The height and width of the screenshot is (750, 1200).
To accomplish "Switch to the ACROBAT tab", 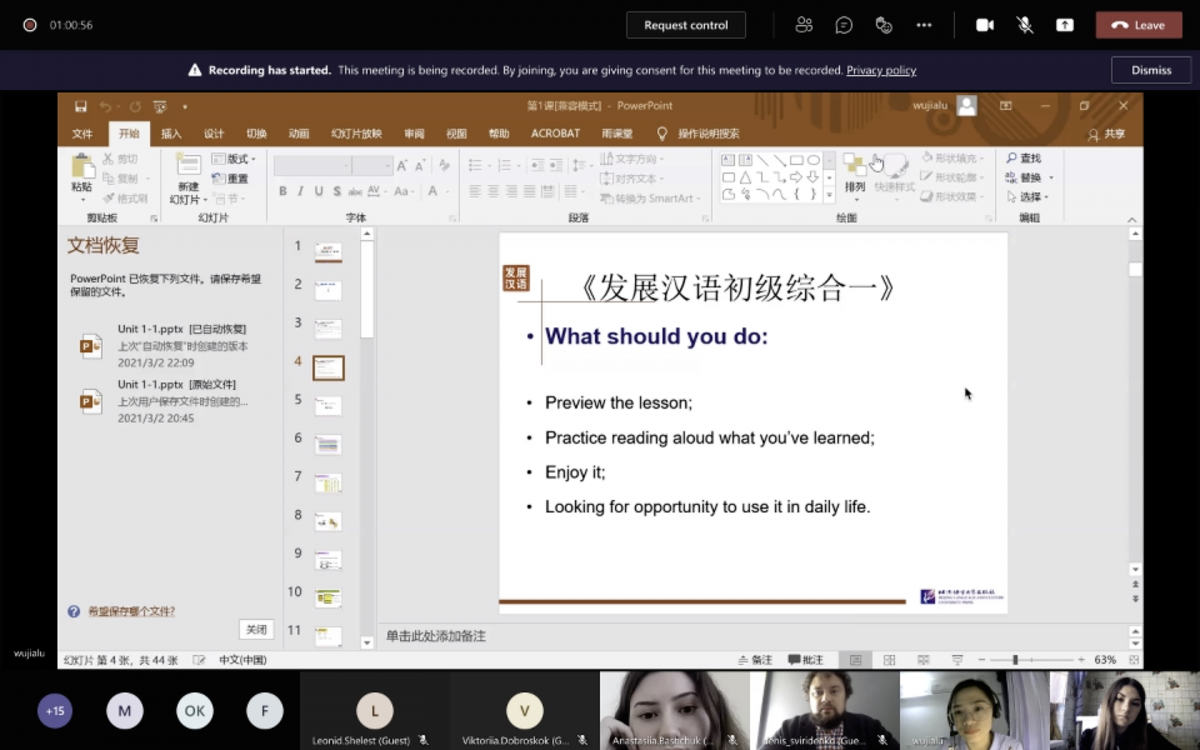I will 555,134.
